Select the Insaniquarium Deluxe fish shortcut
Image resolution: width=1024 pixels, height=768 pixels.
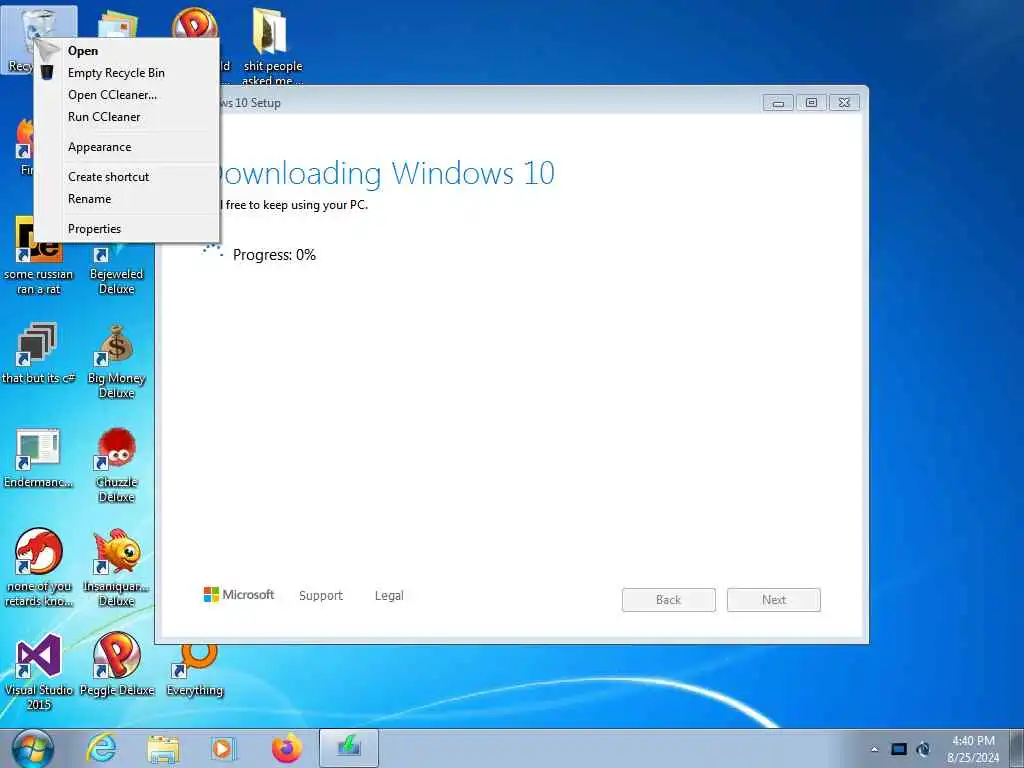click(x=116, y=568)
